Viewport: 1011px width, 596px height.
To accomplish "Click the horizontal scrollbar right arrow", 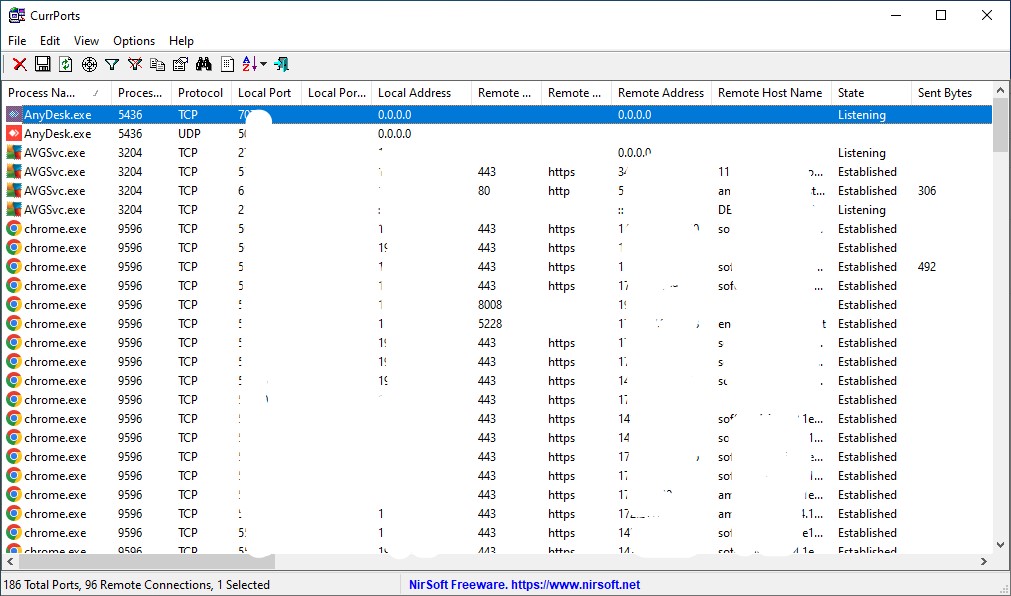I will pos(984,562).
